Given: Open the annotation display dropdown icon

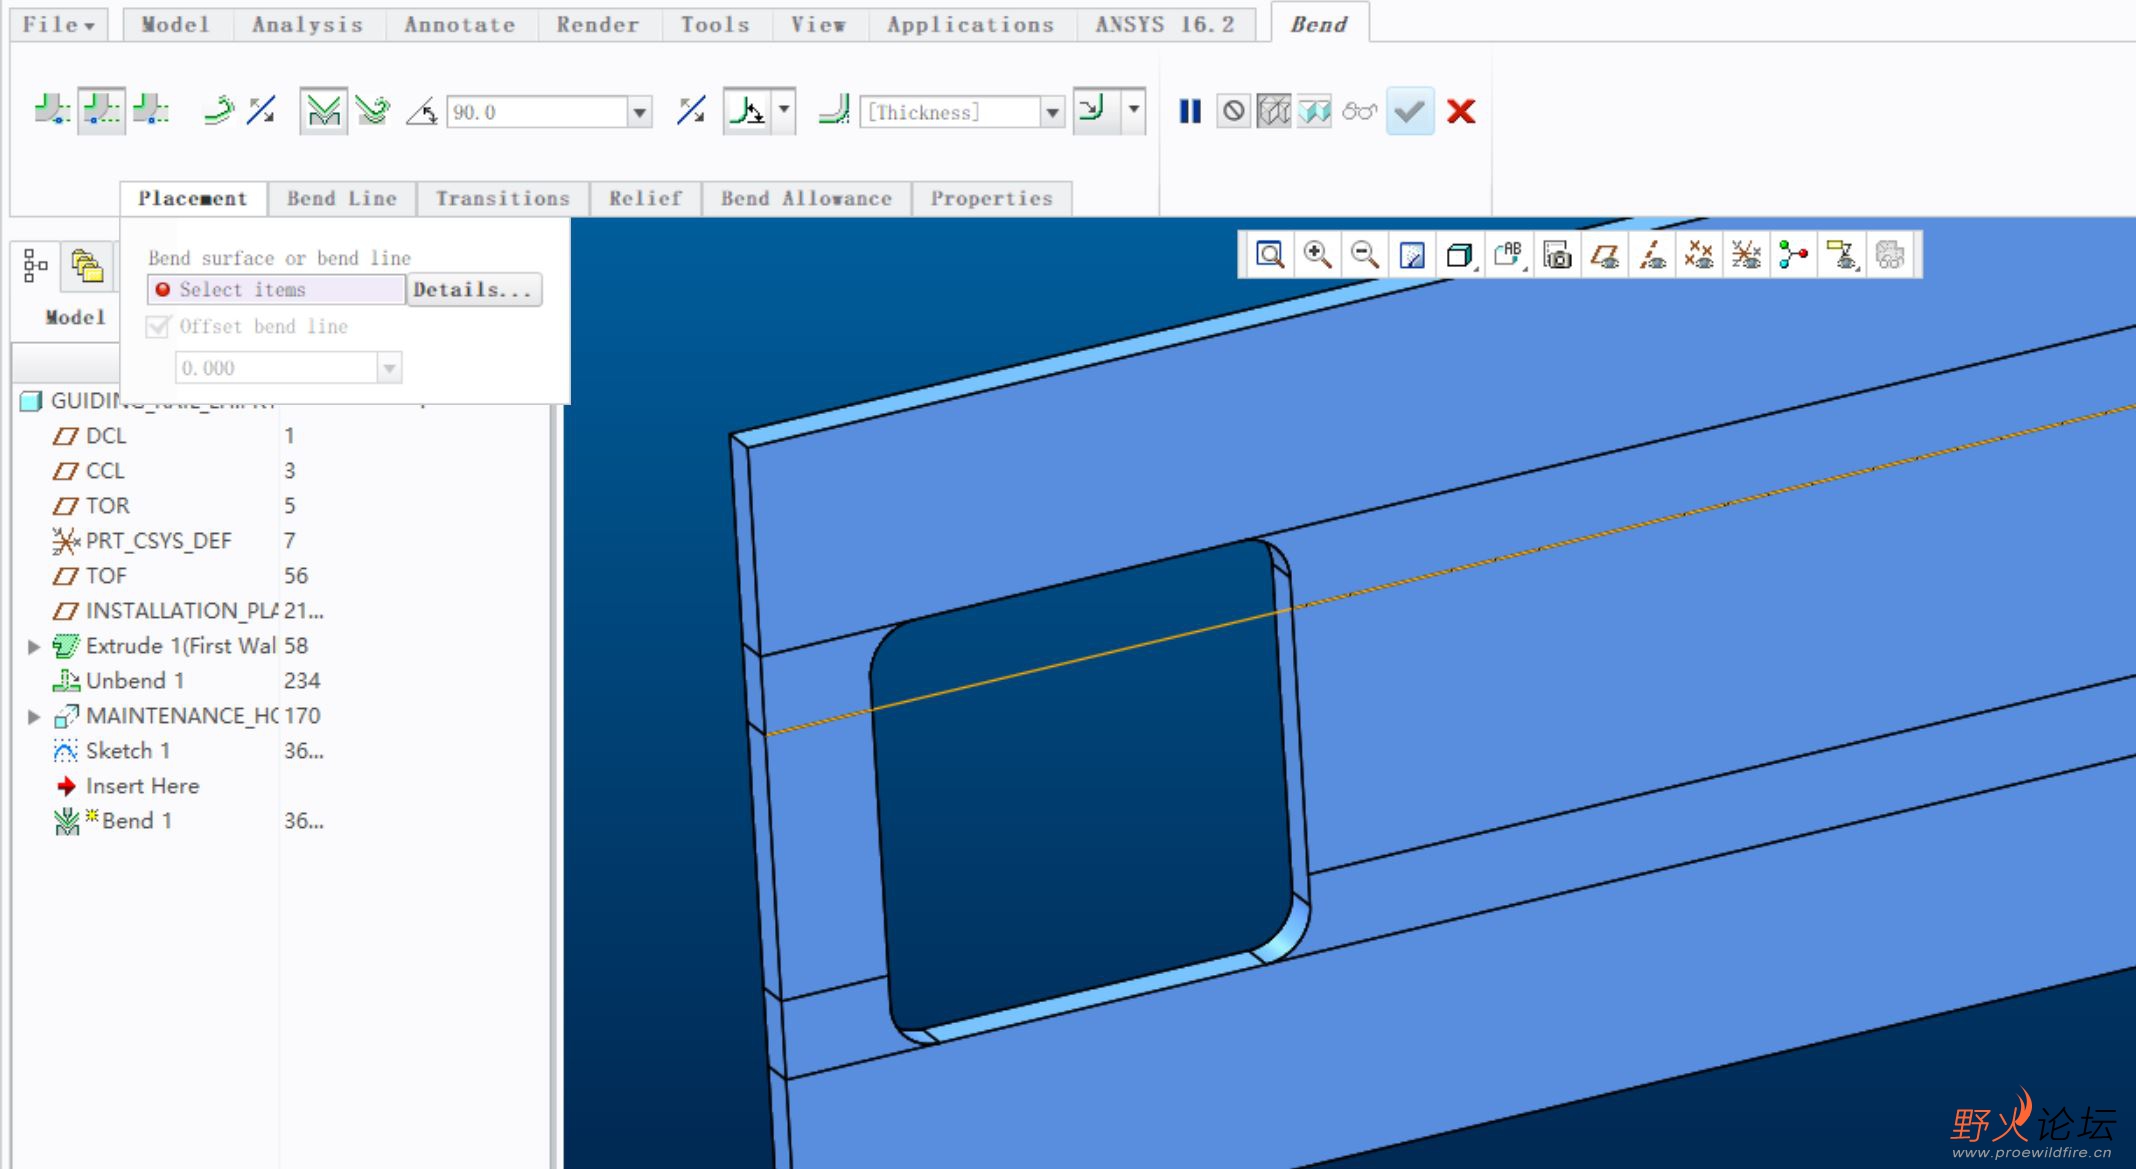Looking at the screenshot, I should pyautogui.click(x=1841, y=255).
